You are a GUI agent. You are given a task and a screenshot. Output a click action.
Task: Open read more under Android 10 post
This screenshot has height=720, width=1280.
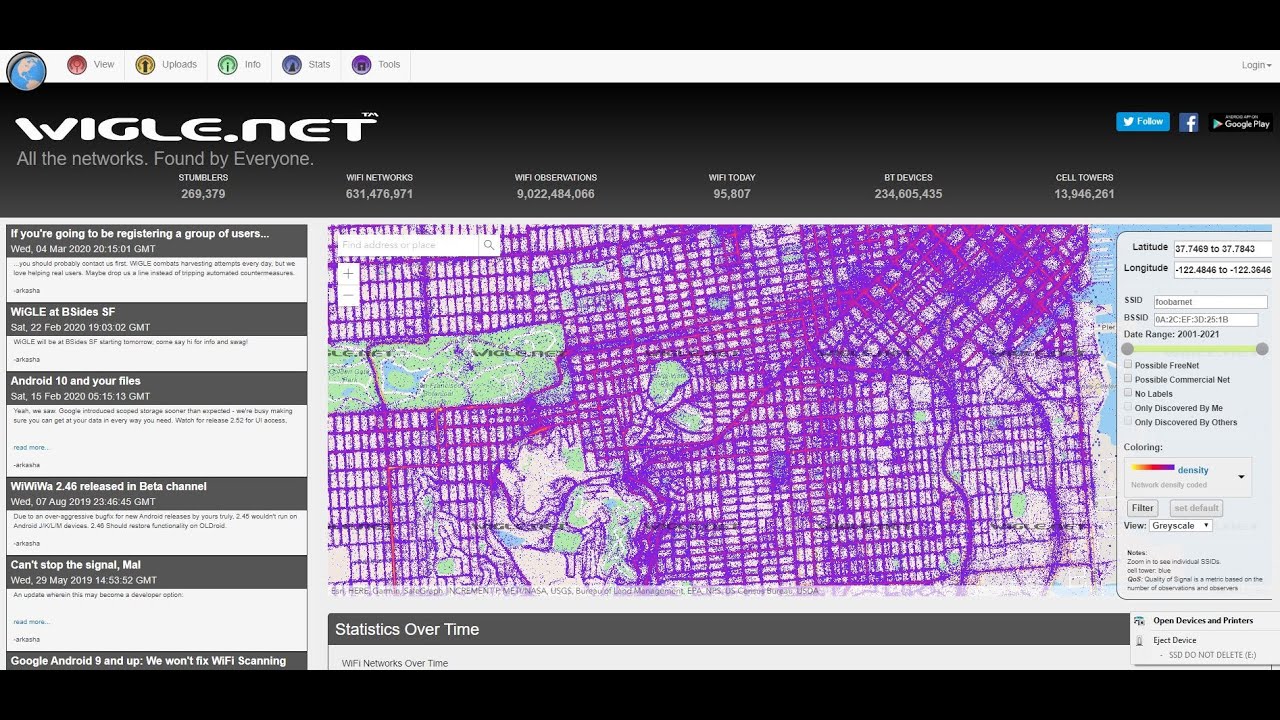click(31, 447)
